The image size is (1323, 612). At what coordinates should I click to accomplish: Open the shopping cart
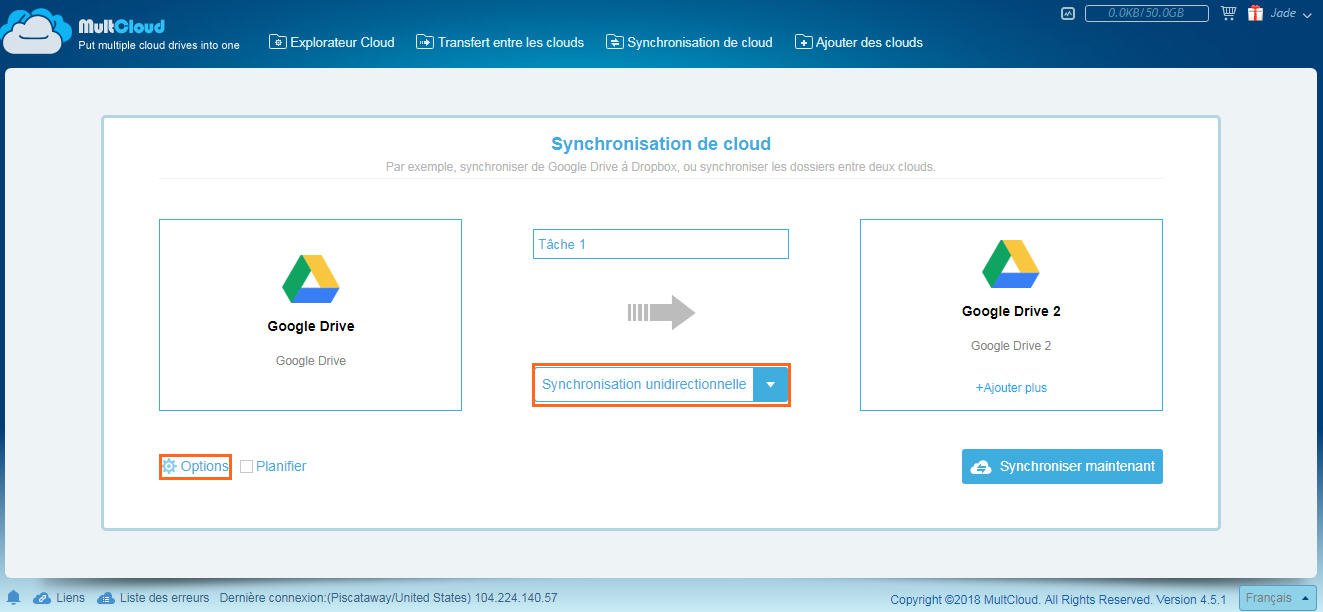(x=1227, y=13)
